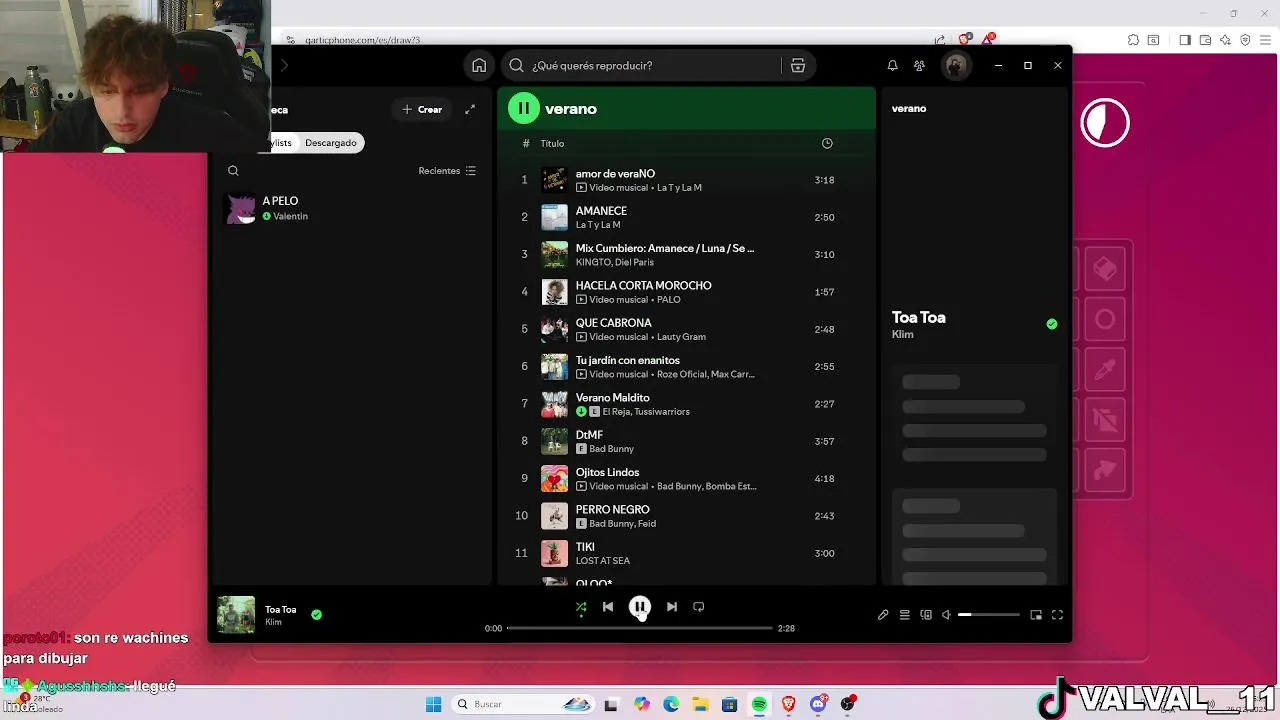Open lyrics microphone icon

(883, 615)
